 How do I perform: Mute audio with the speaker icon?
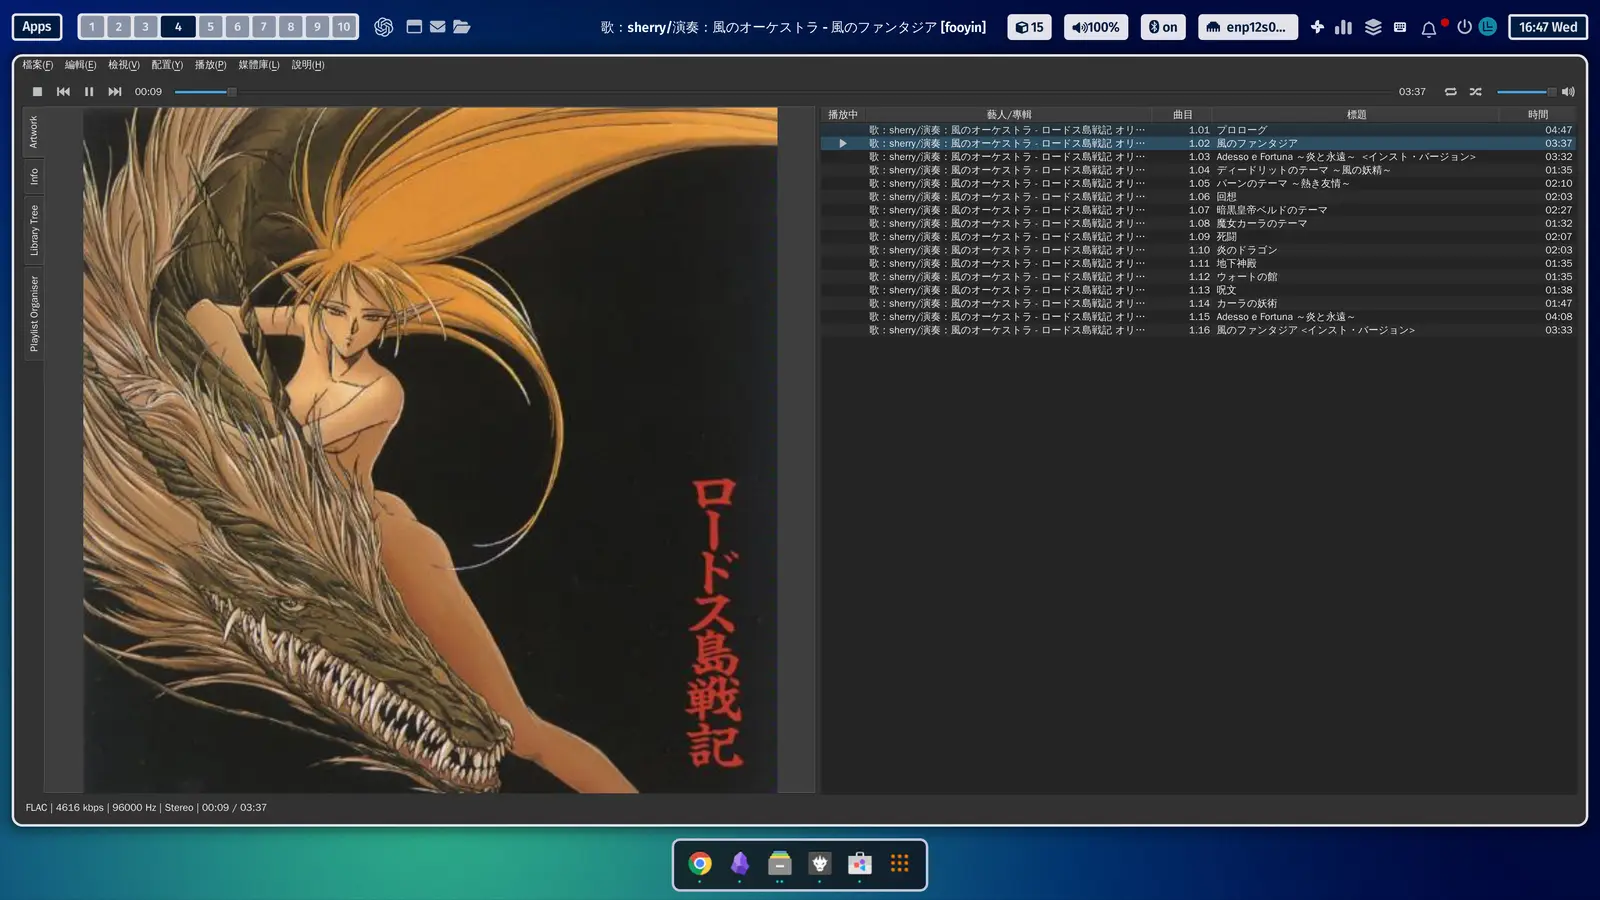[x=1568, y=91]
